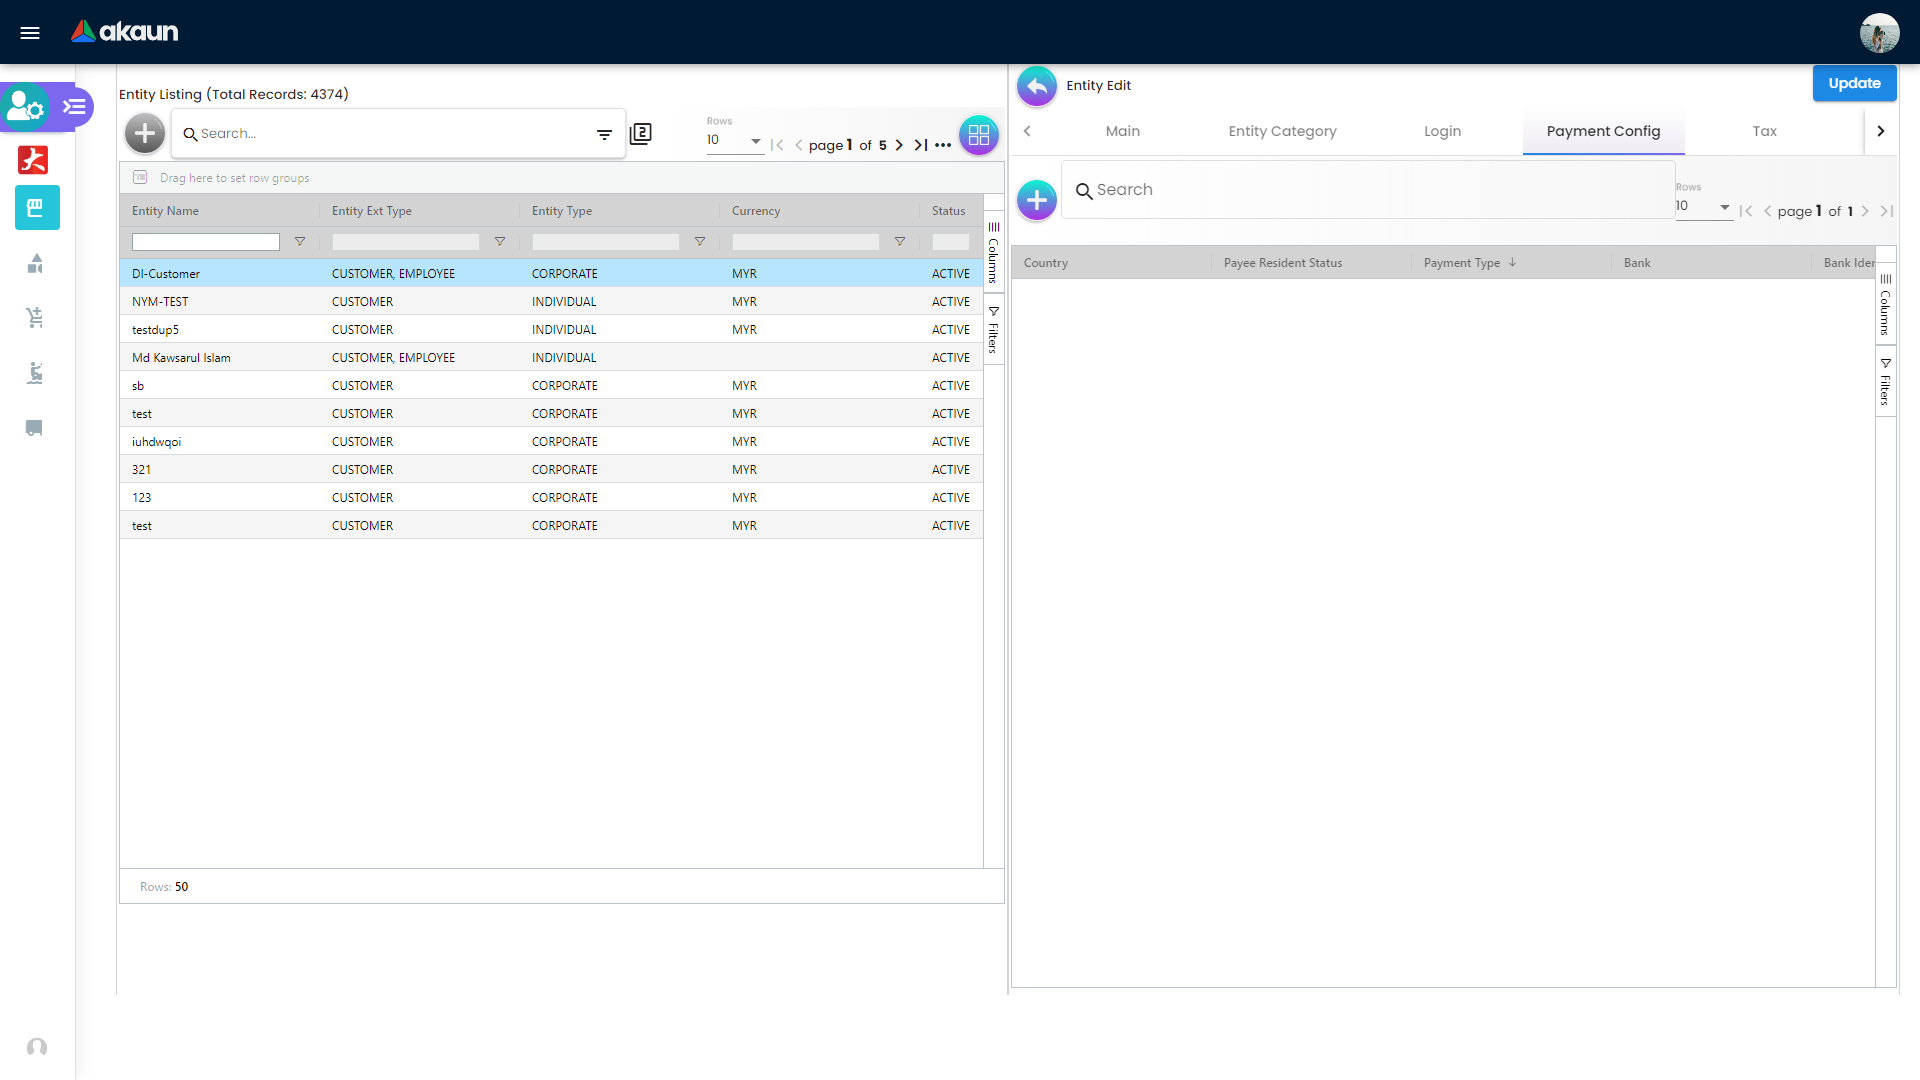Select the red PDF export icon in sidebar

[33, 160]
